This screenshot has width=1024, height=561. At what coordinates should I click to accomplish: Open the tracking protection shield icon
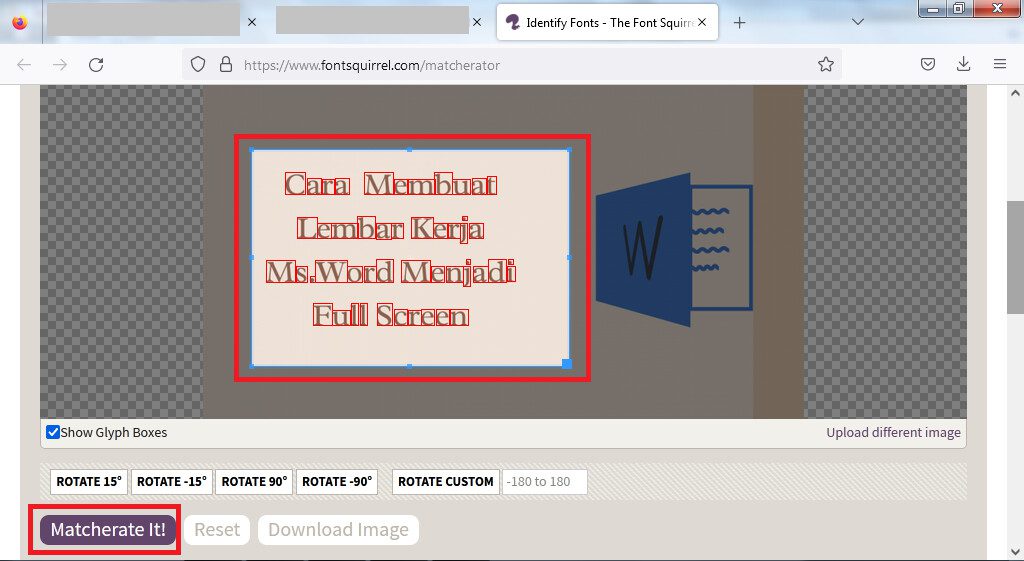point(198,64)
